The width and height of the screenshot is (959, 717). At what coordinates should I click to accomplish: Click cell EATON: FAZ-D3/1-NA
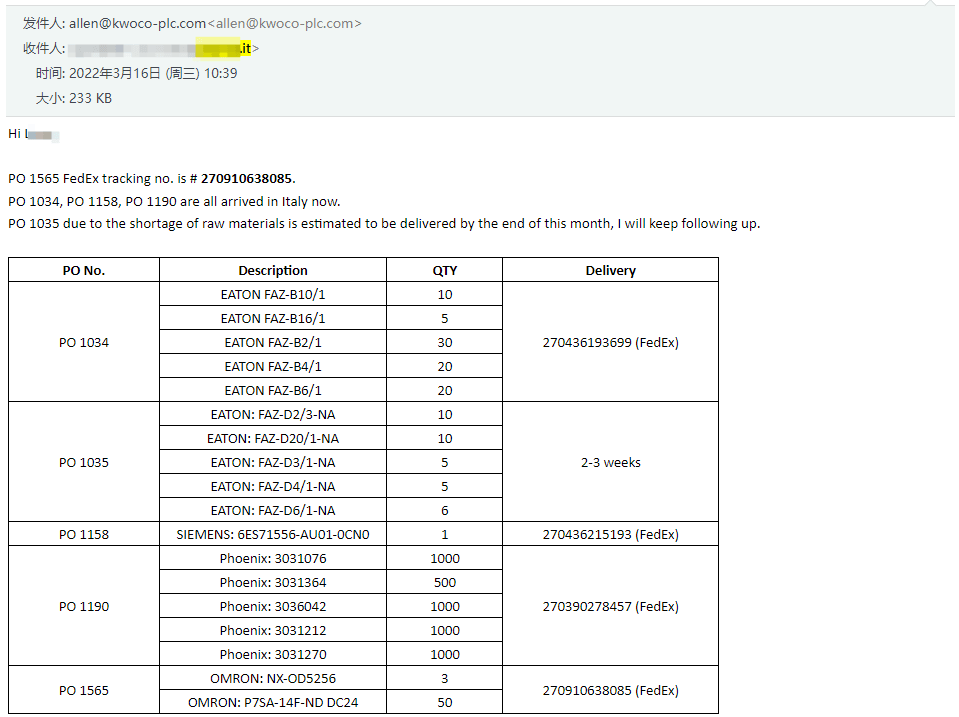tap(273, 463)
